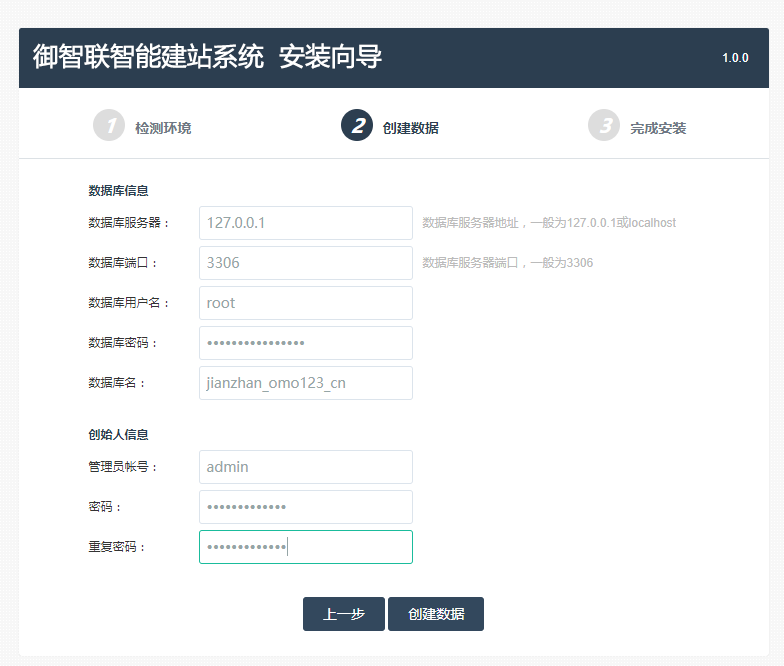The width and height of the screenshot is (784, 666).
Task: Click the 御智联智能建站系统 安装向导 header title
Action: (207, 57)
